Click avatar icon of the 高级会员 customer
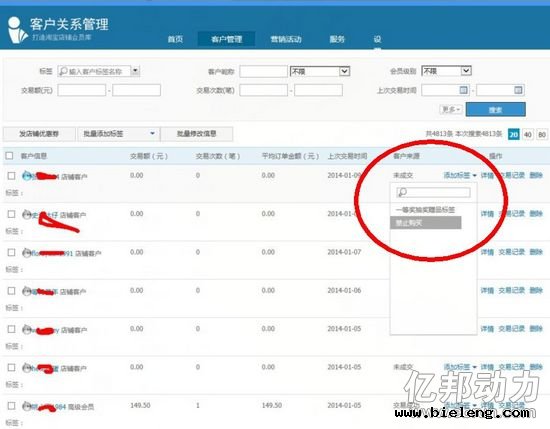550x429 pixels. click(x=27, y=406)
